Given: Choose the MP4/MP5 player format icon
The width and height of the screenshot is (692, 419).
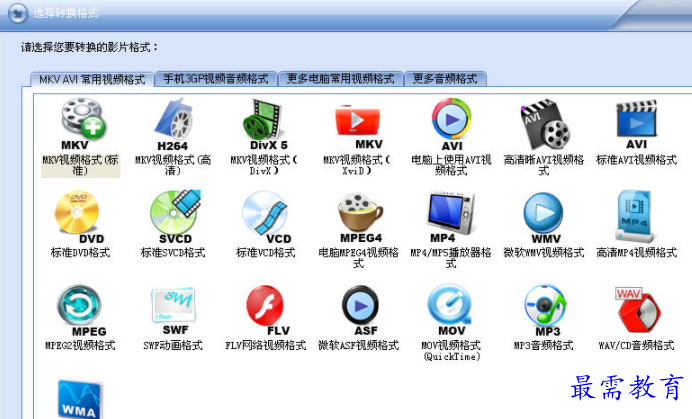Looking at the screenshot, I should click(450, 217).
